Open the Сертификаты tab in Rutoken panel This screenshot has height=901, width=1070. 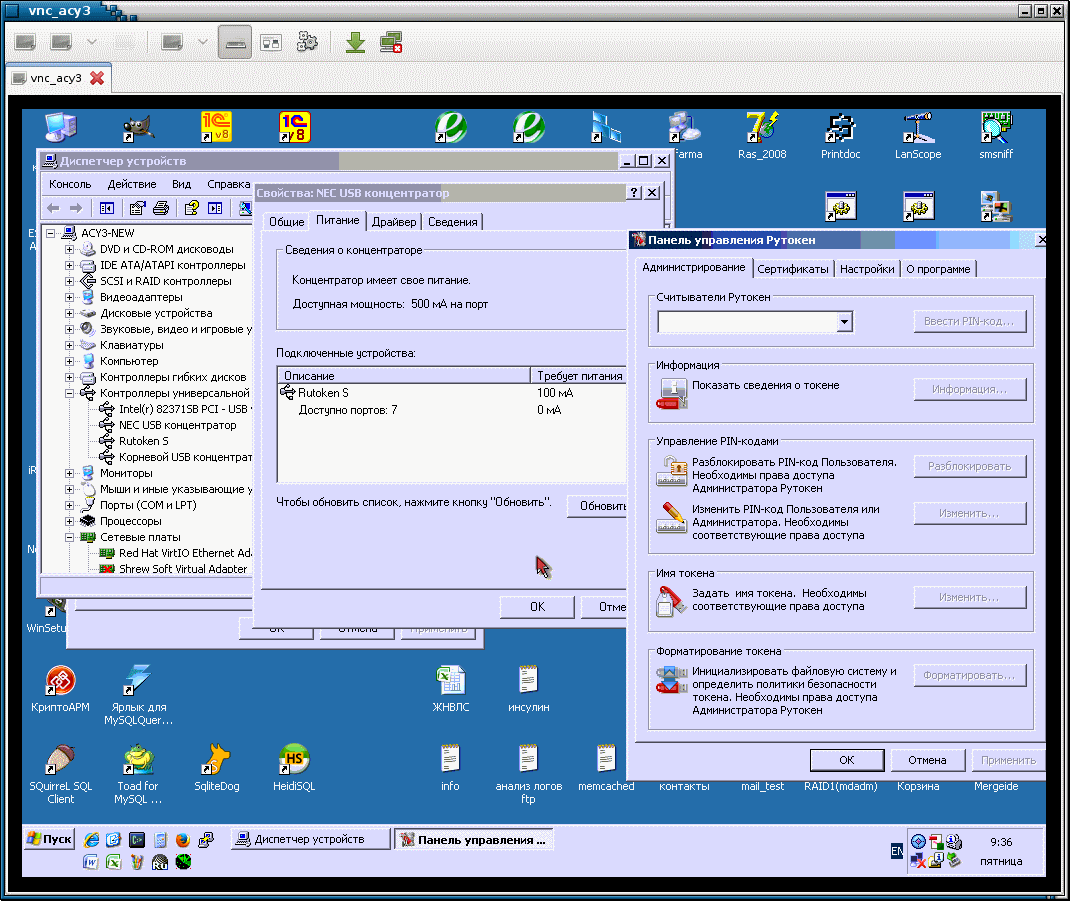[x=792, y=269]
